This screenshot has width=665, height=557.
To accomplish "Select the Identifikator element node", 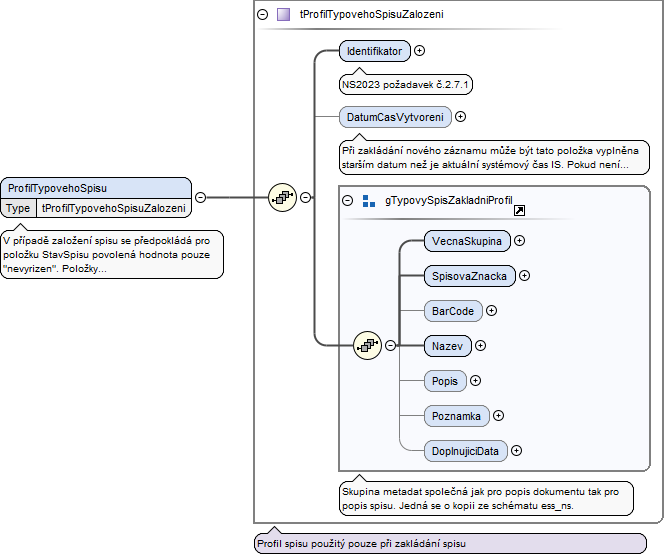I will [375, 51].
